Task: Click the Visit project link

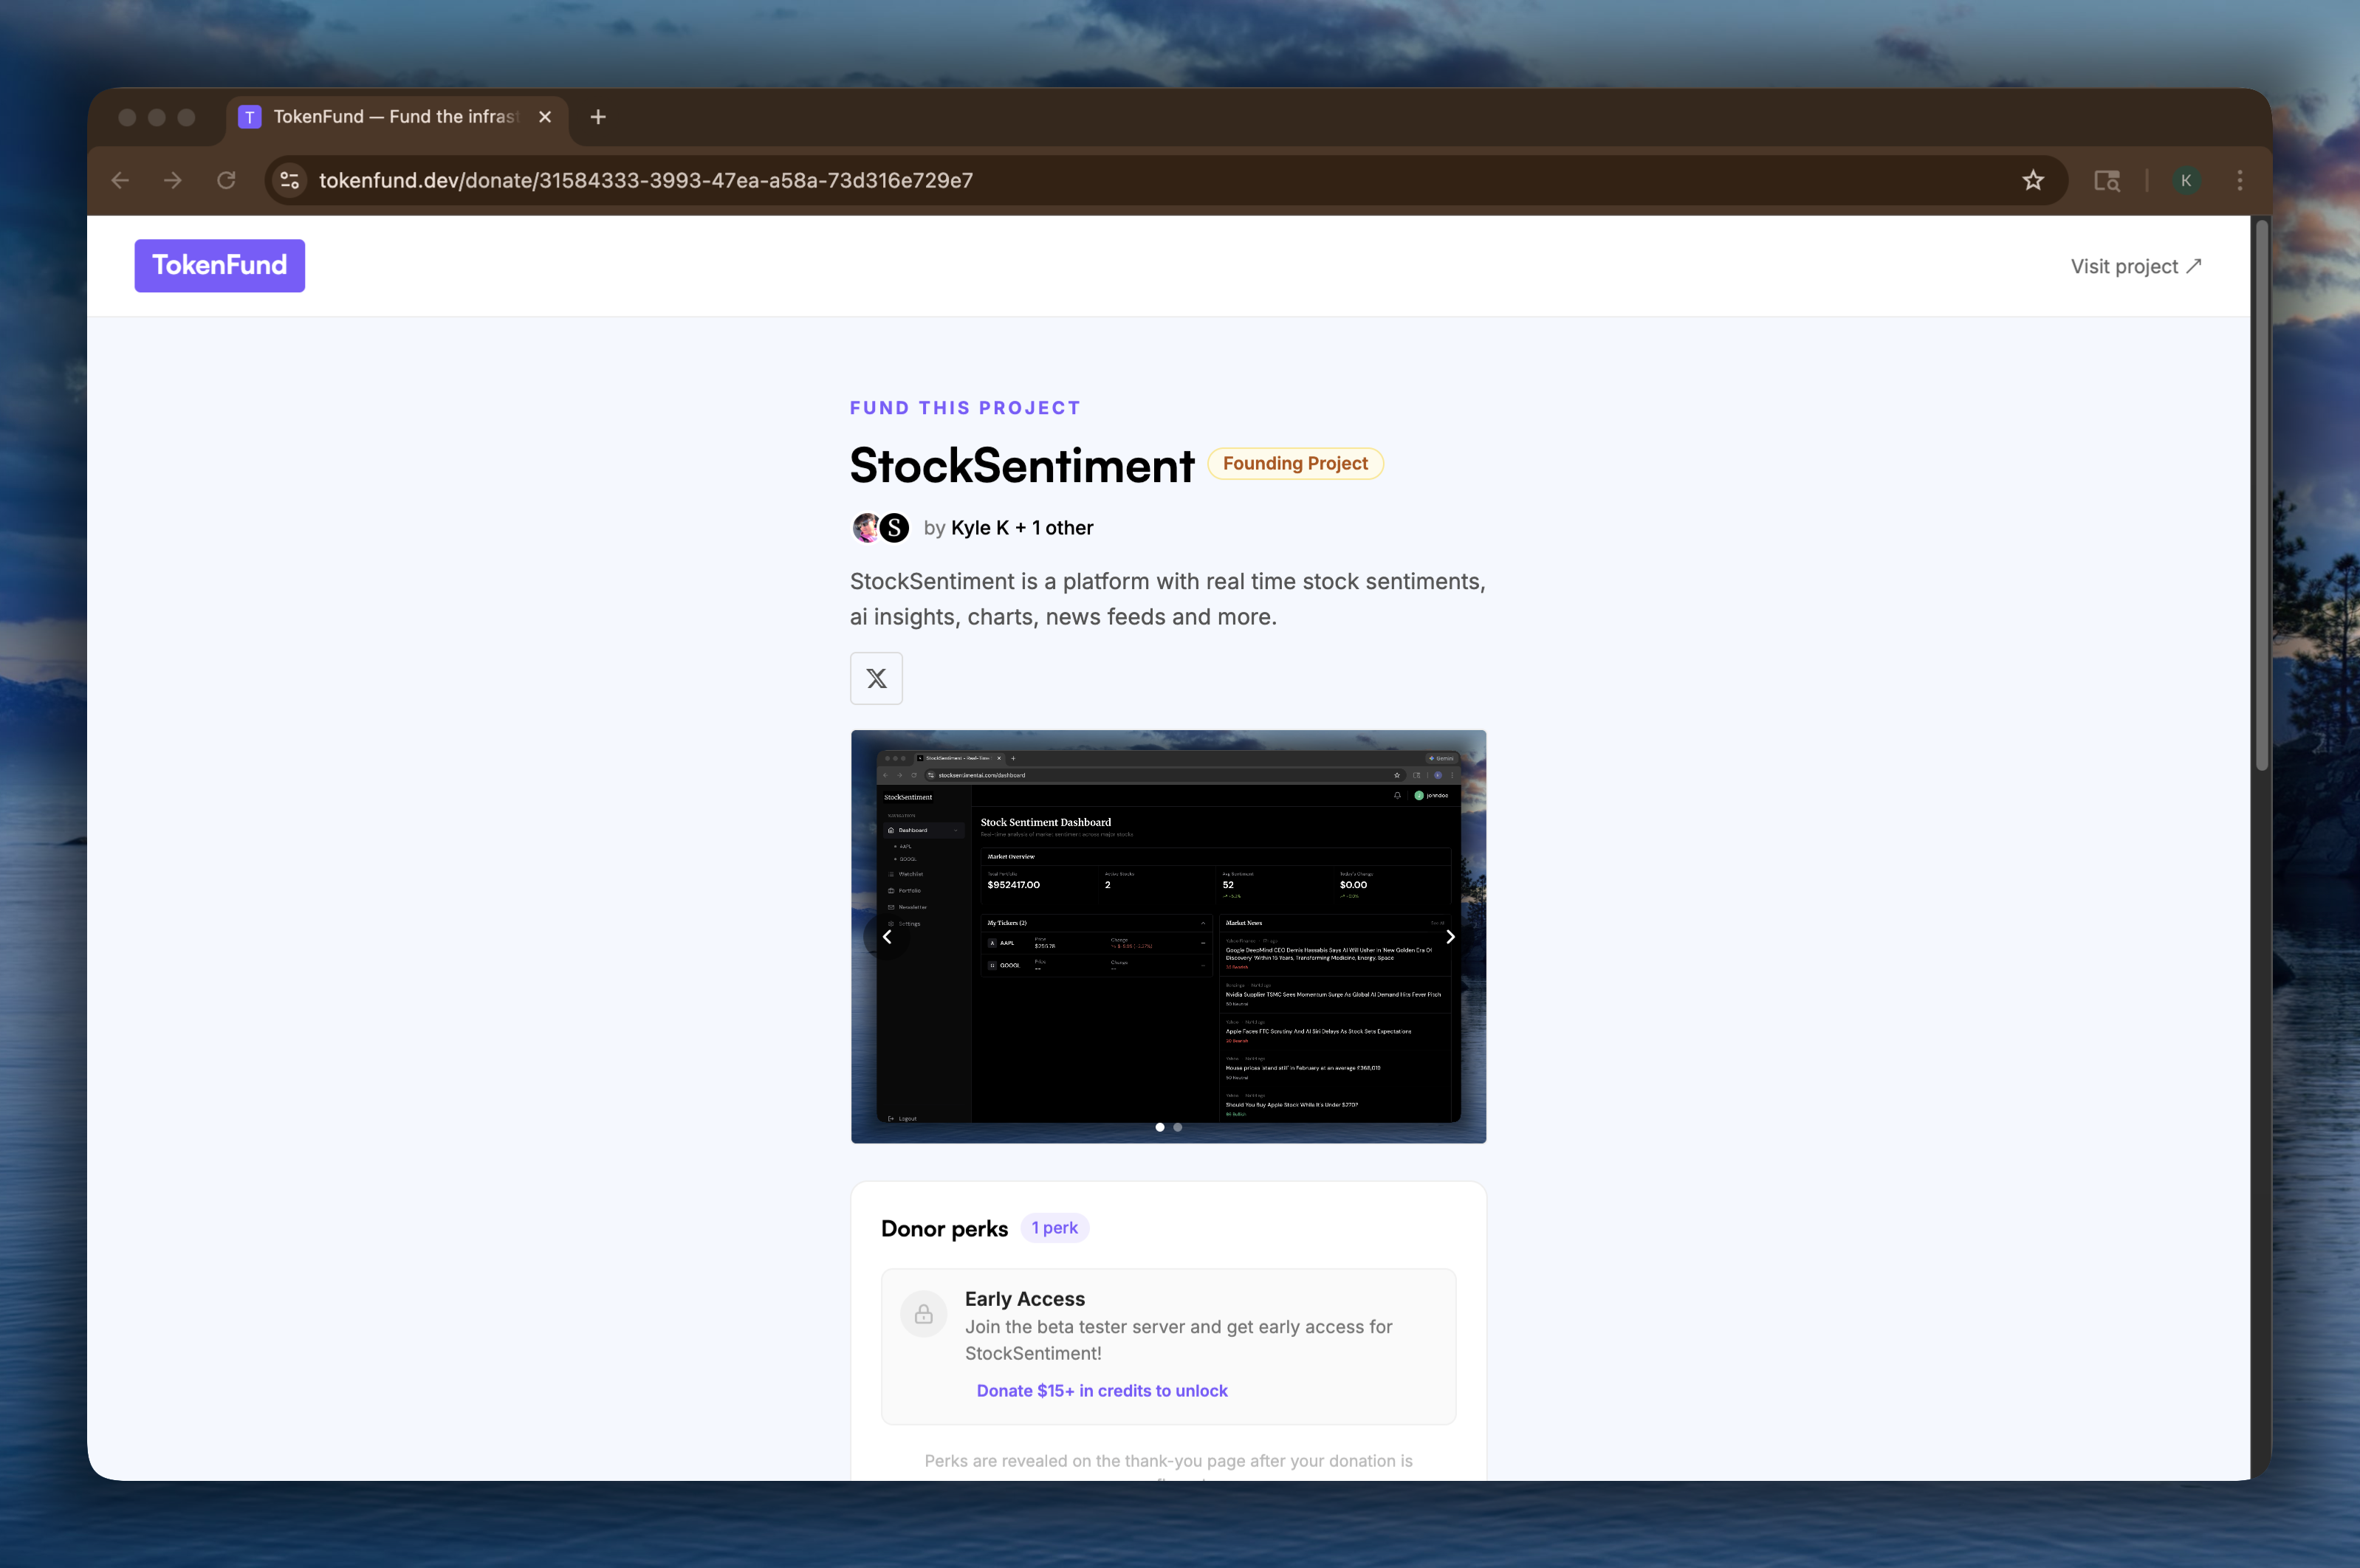Action: 2136,265
